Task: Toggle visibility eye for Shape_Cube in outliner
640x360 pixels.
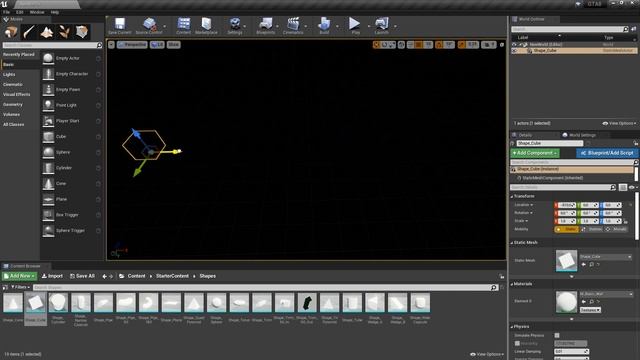Action: point(514,51)
